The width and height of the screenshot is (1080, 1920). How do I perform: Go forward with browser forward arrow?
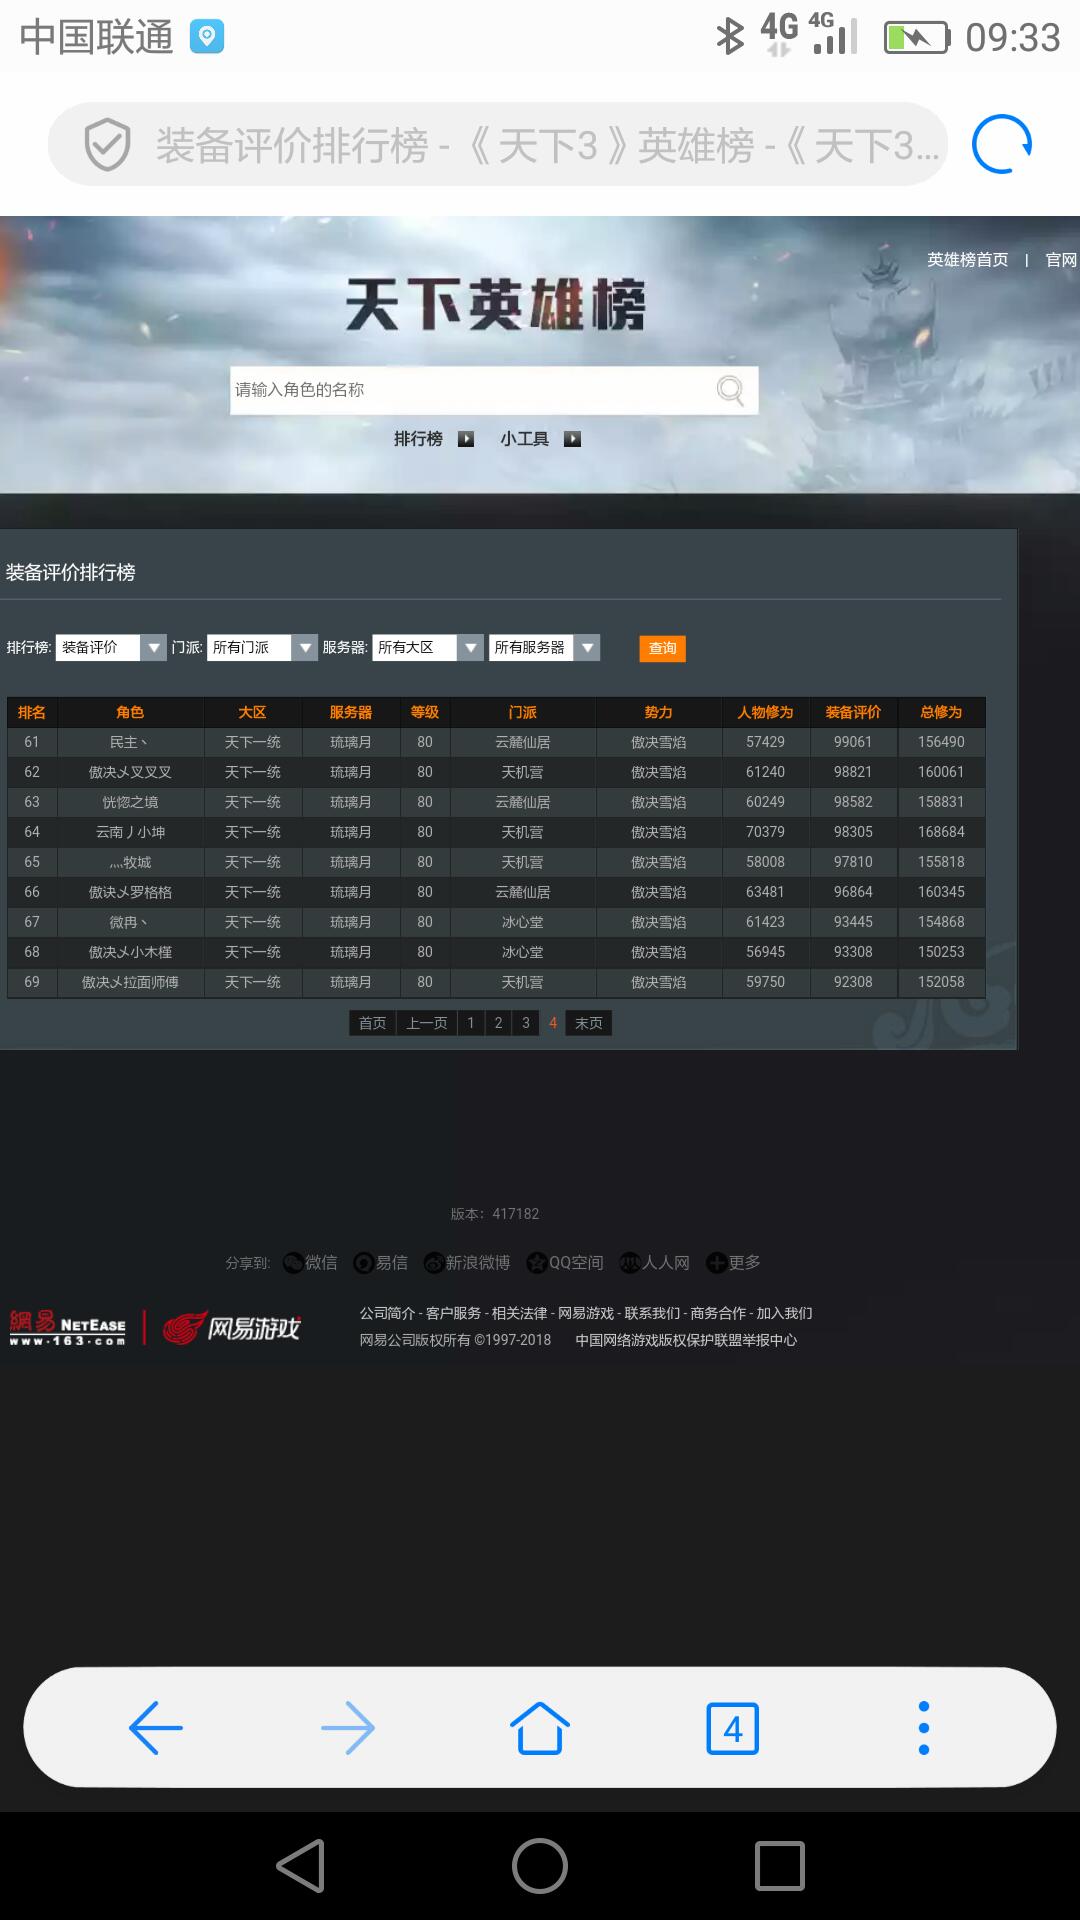(348, 1727)
